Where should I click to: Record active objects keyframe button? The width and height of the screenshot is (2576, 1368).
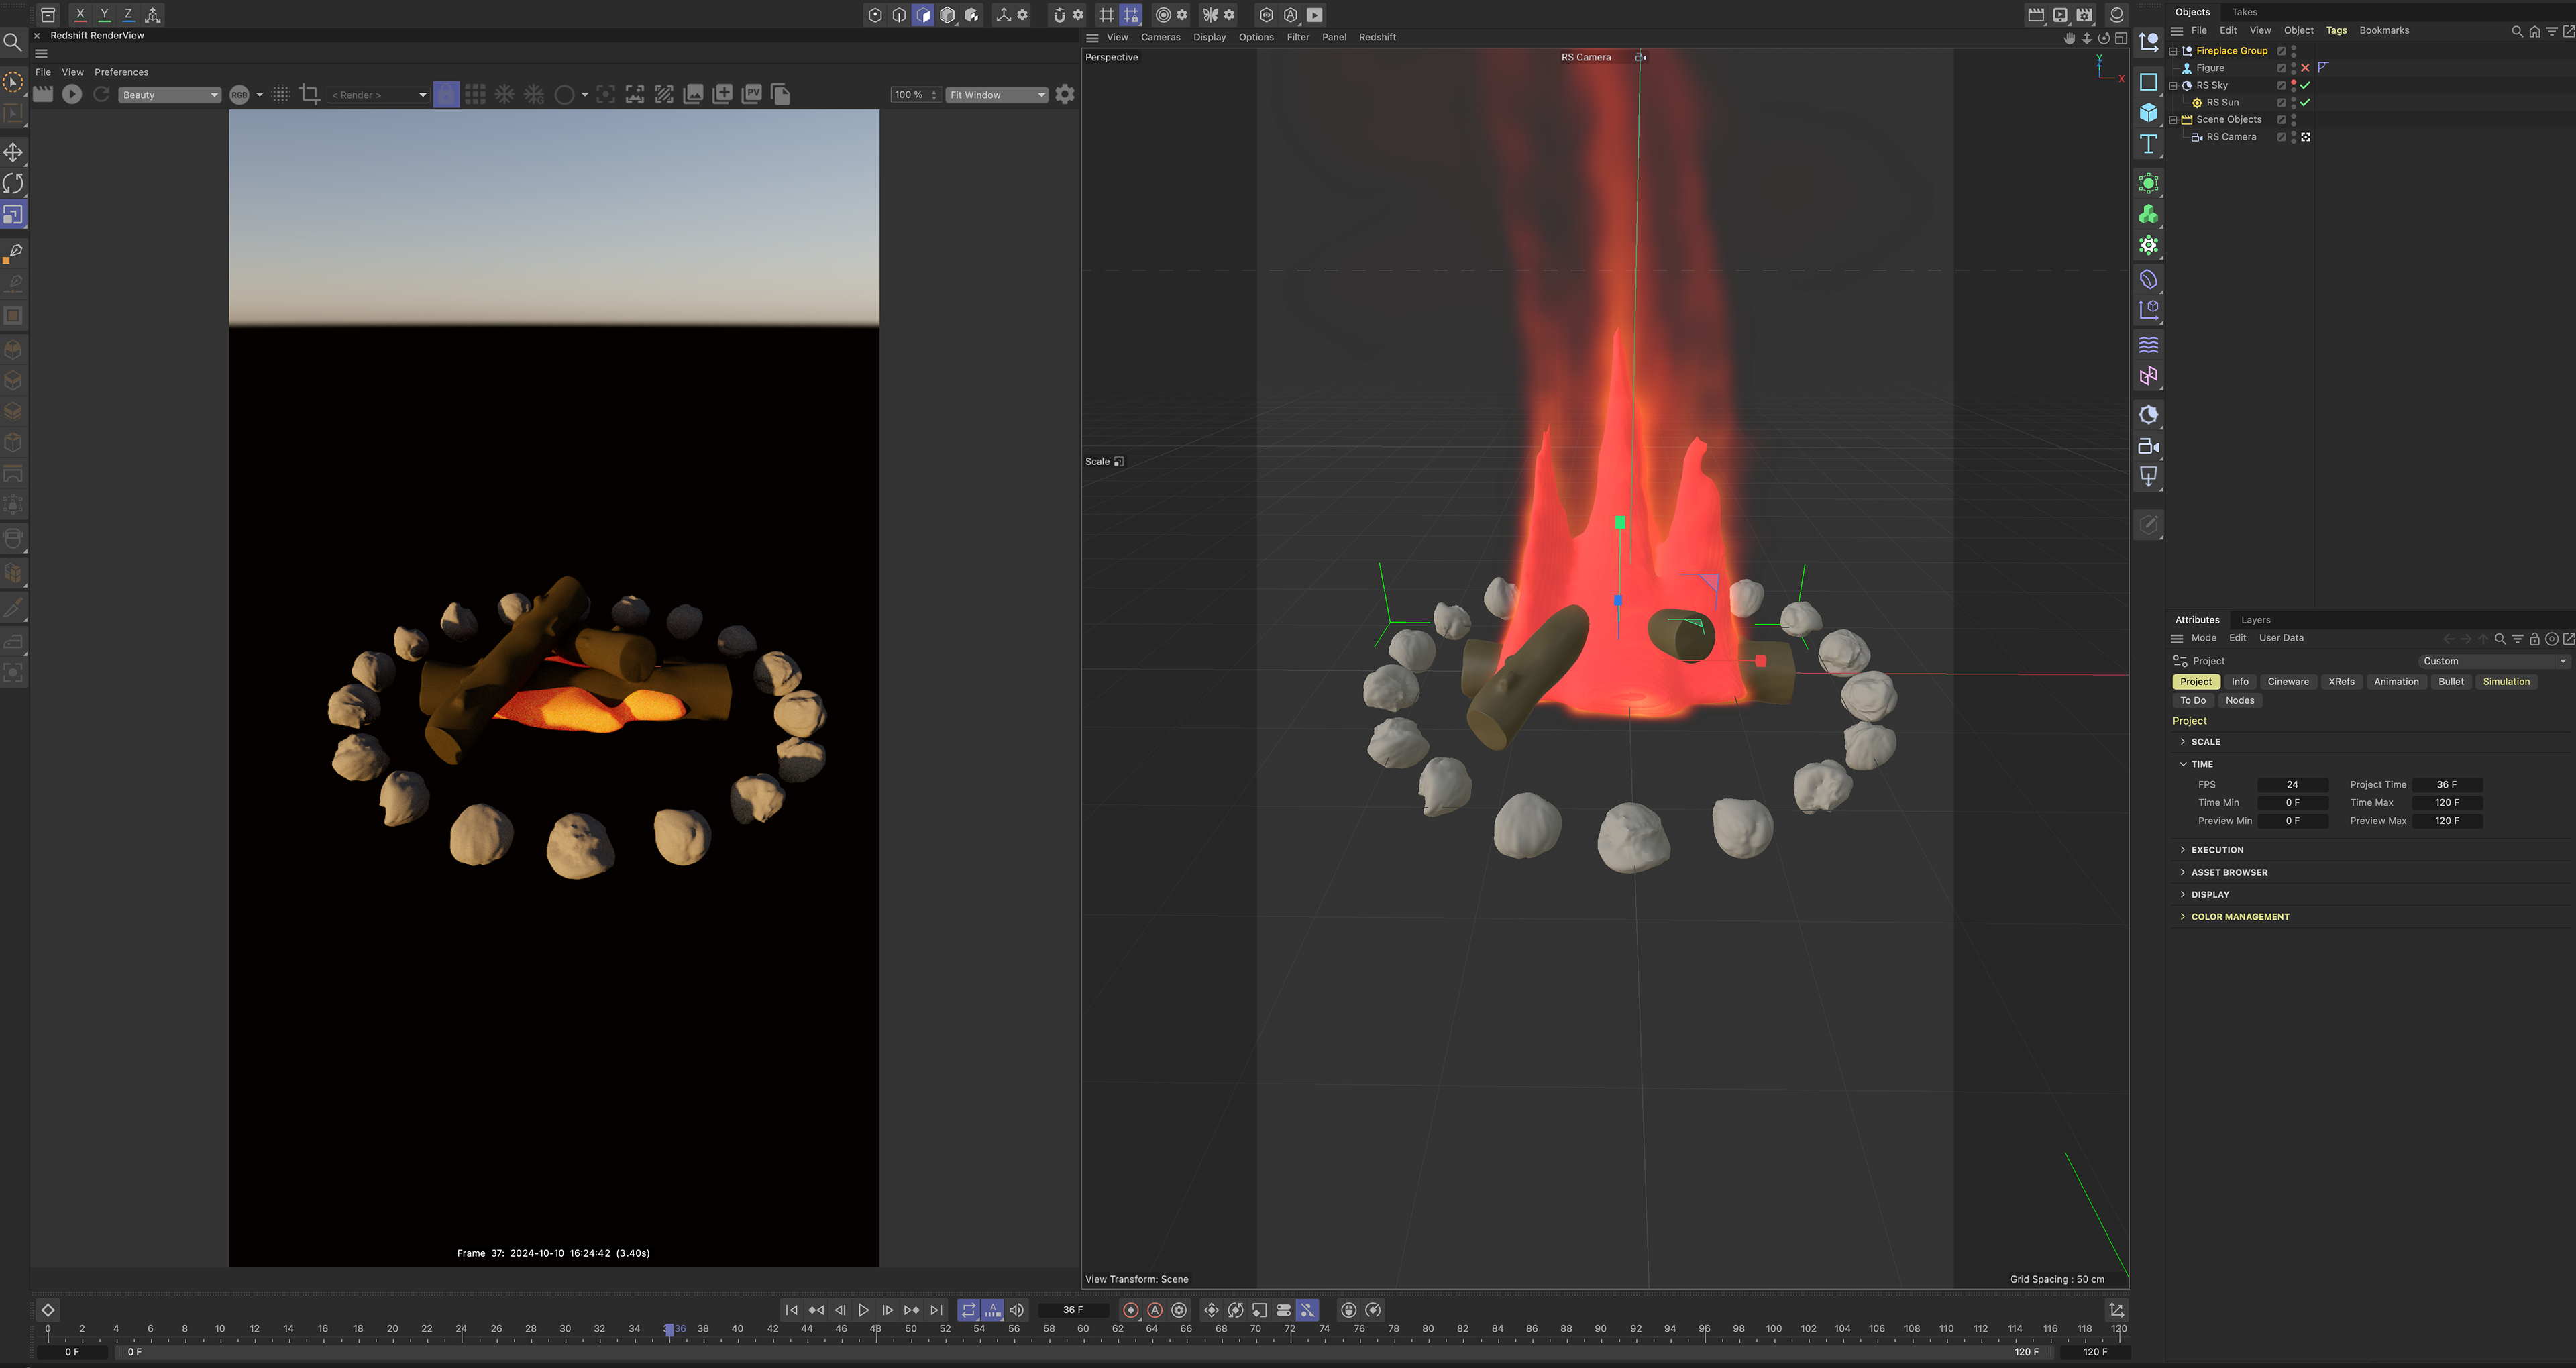pos(1131,1310)
